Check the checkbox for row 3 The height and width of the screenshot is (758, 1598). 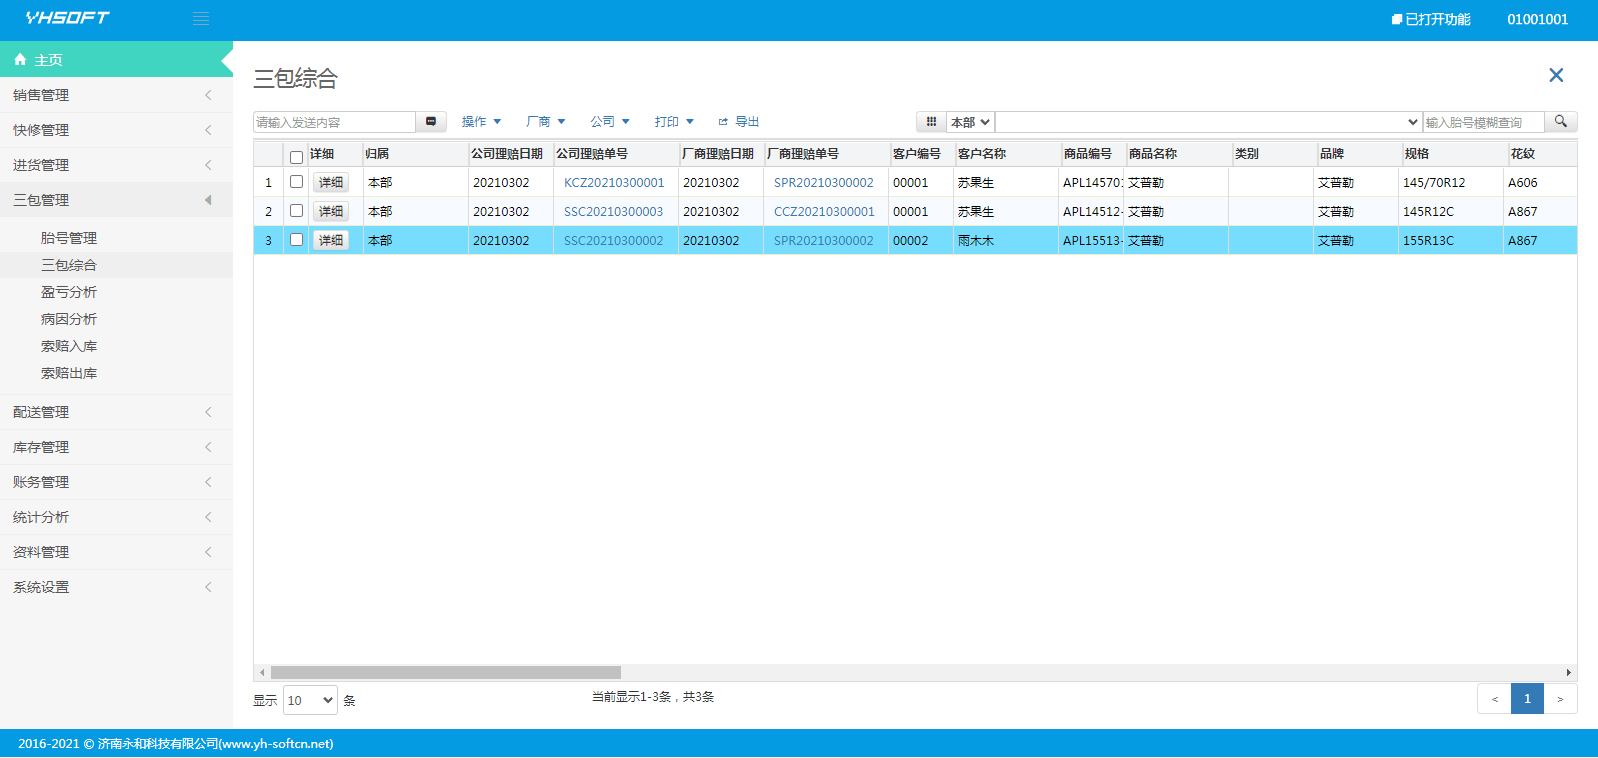pyautogui.click(x=296, y=240)
